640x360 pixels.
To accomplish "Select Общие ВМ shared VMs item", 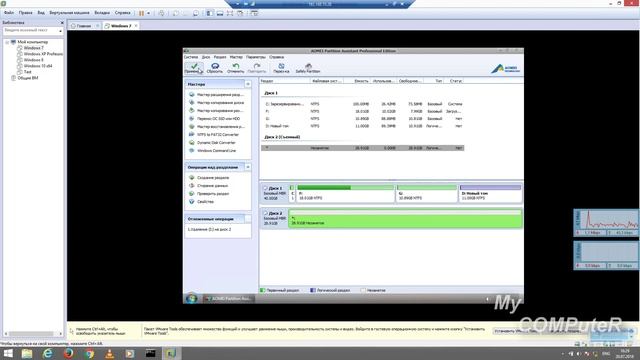I will tap(25, 78).
